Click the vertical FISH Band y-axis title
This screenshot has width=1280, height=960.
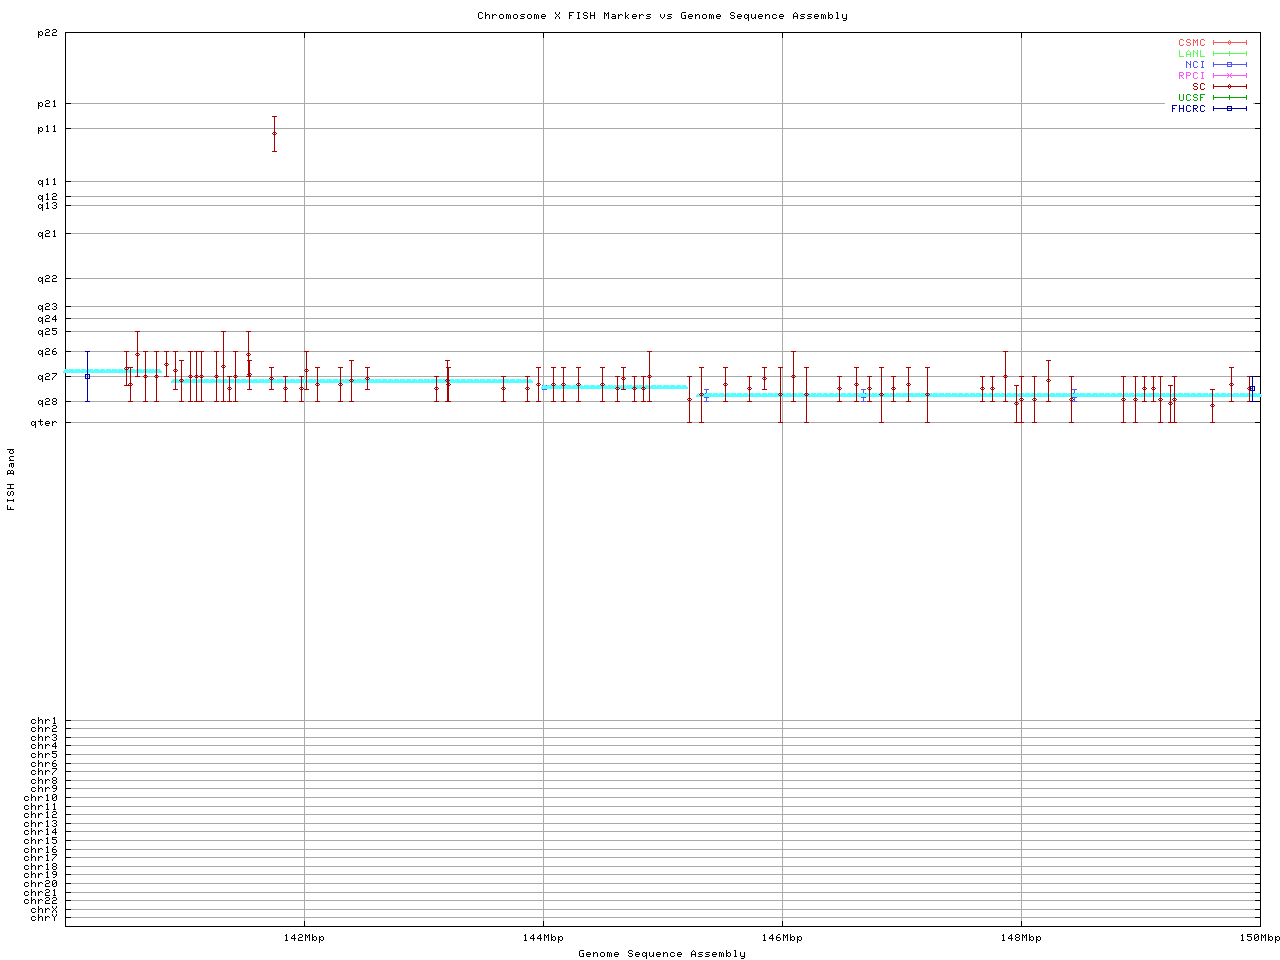click(x=11, y=479)
